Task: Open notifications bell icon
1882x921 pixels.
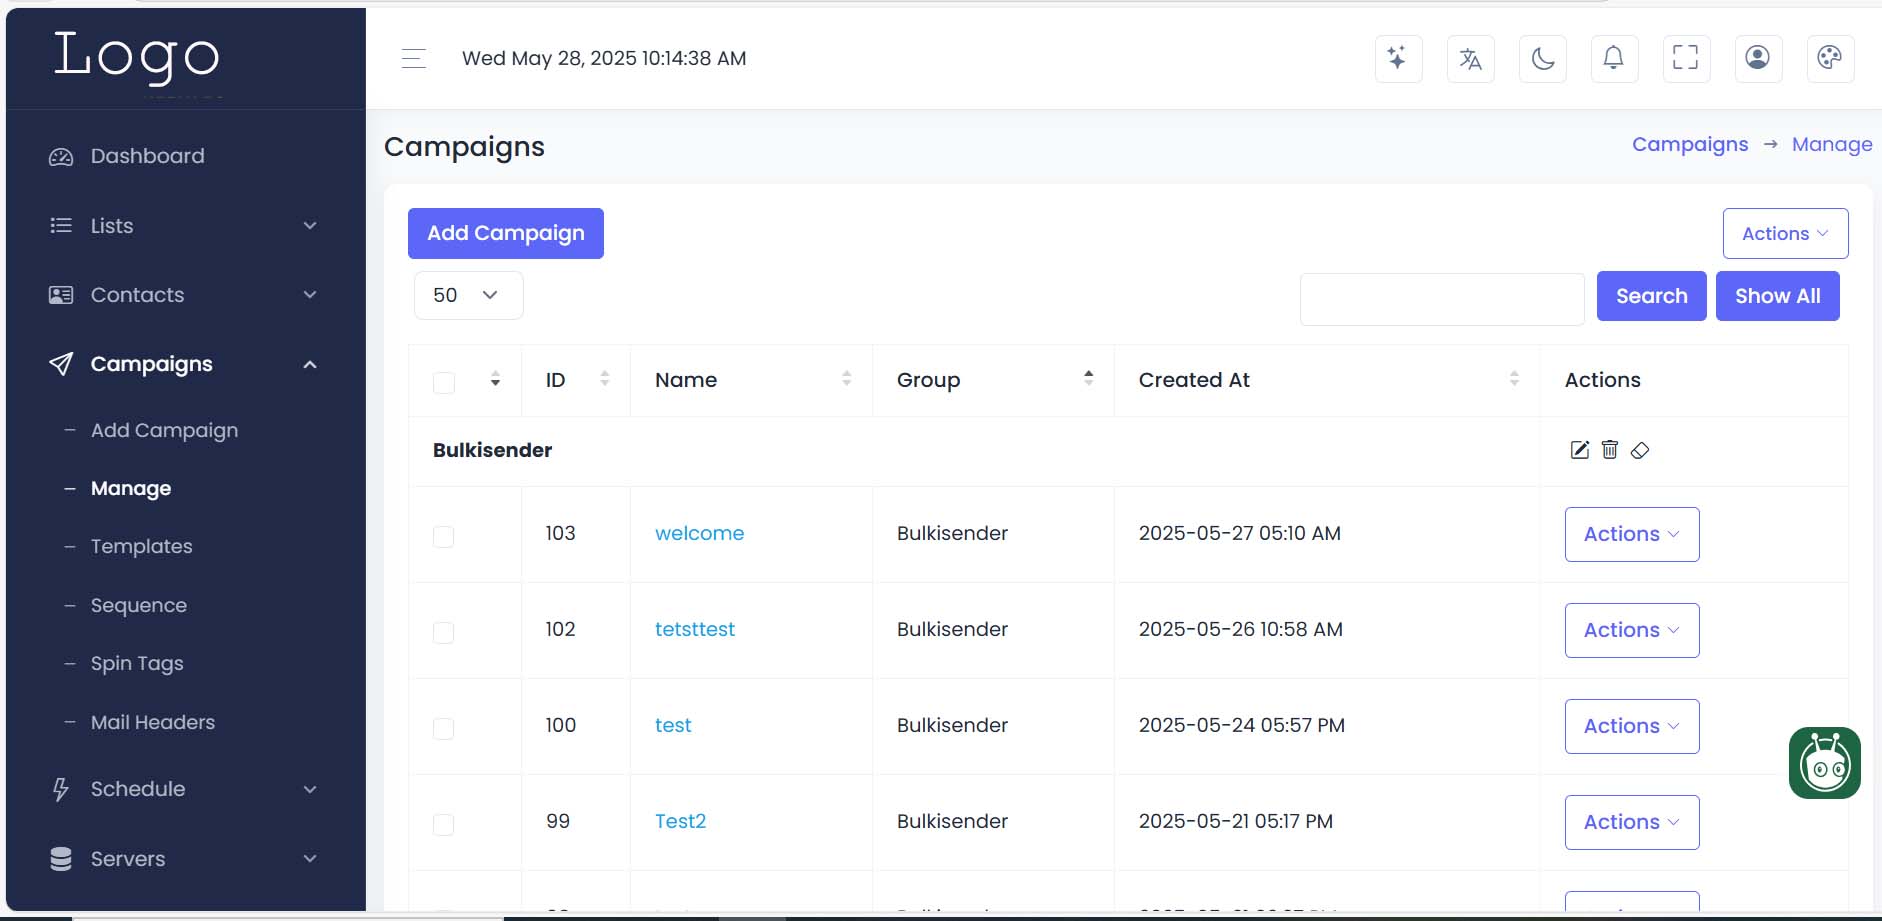Action: click(1614, 58)
